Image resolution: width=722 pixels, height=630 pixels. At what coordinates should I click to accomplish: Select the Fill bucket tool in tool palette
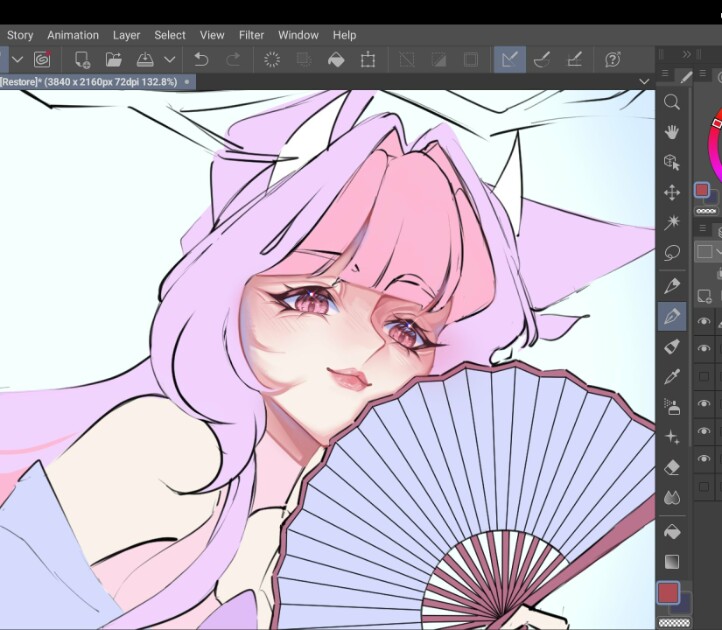[x=672, y=532]
